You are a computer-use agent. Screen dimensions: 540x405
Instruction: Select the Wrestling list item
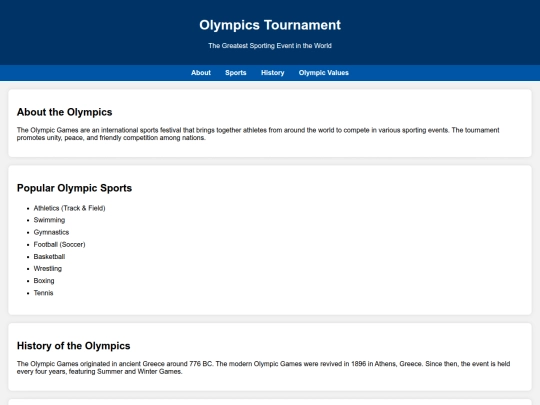48,269
